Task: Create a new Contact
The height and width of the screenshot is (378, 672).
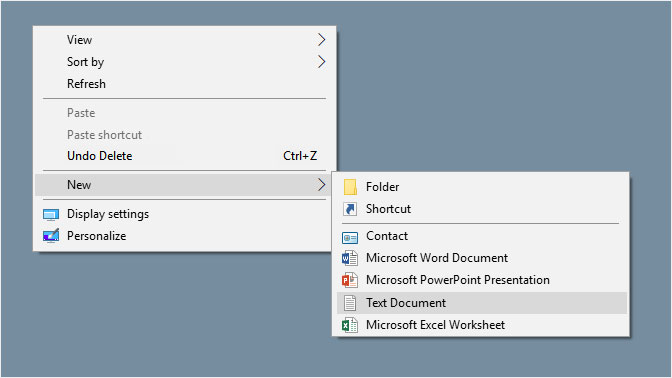Action: pos(482,236)
